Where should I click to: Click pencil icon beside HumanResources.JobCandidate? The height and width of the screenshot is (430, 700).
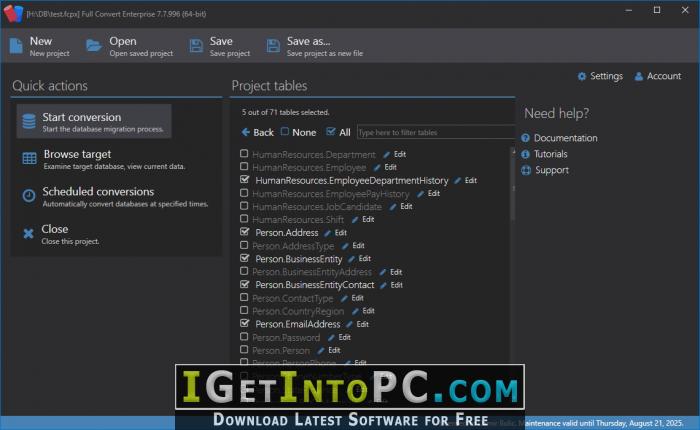[393, 207]
